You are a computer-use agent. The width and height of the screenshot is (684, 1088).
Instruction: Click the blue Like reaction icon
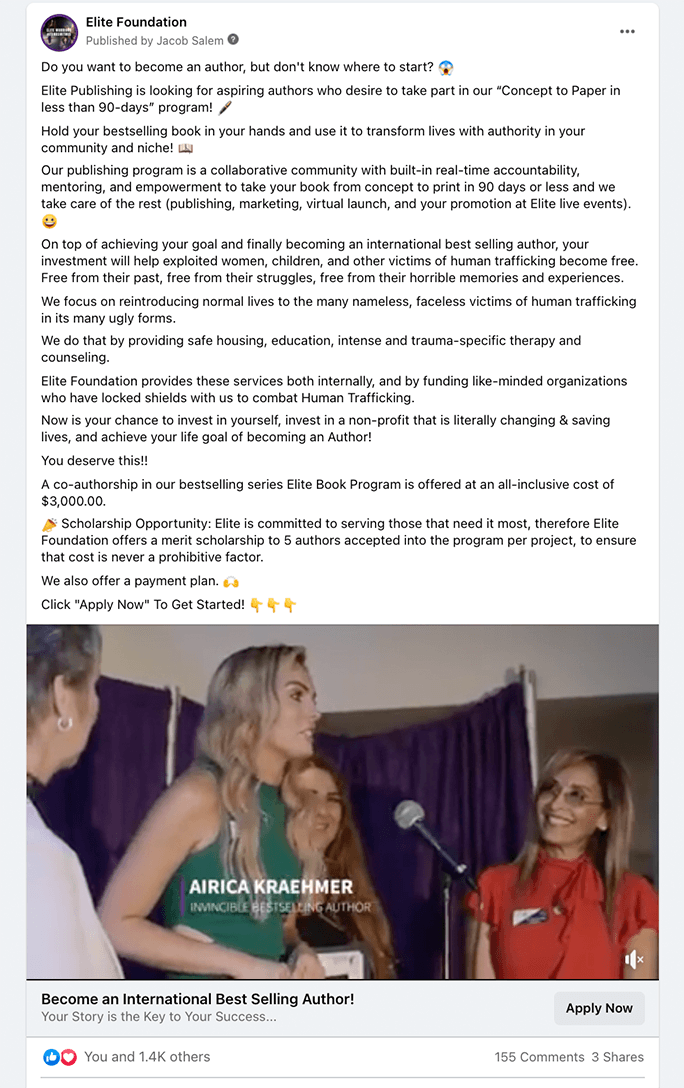pos(51,1057)
